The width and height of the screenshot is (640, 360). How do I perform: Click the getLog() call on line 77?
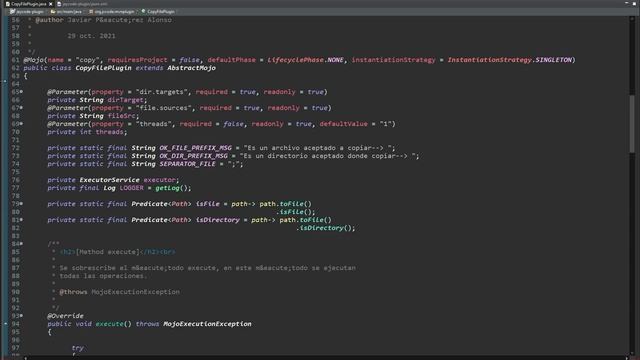click(x=173, y=188)
